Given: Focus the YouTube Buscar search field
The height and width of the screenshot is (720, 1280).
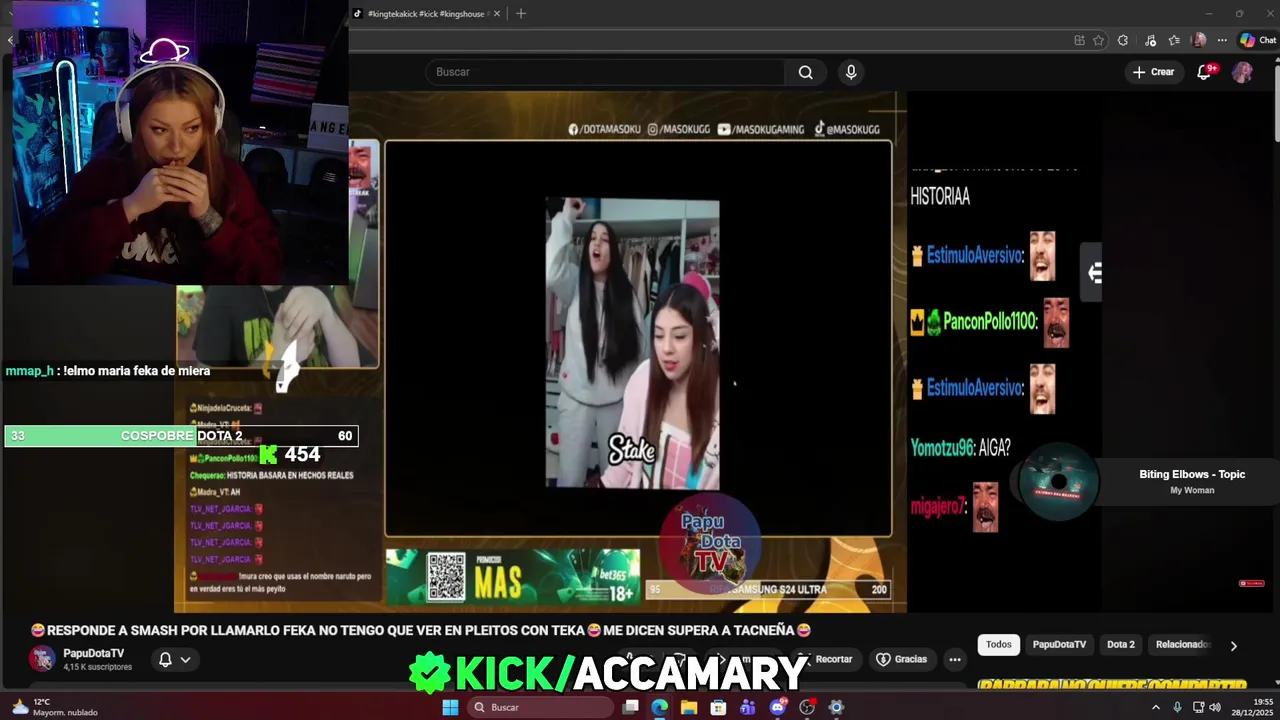Looking at the screenshot, I should pos(606,72).
